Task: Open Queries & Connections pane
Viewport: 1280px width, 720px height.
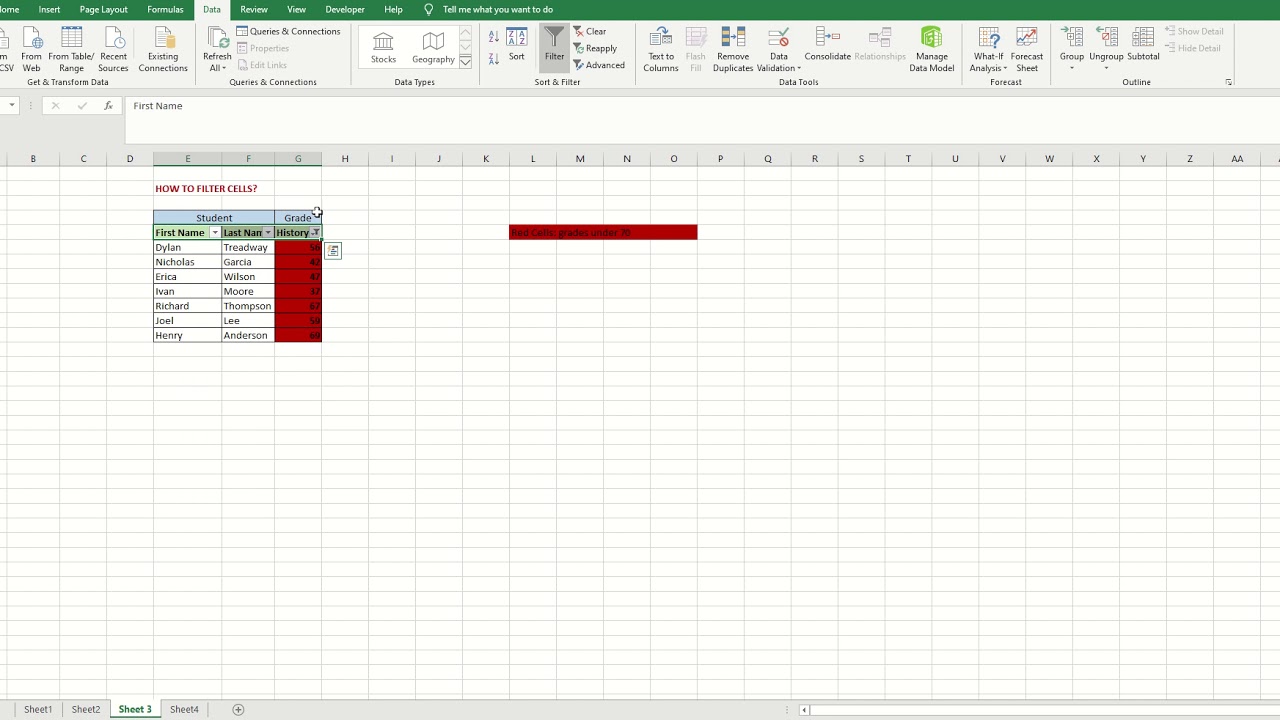Action: 289,31
